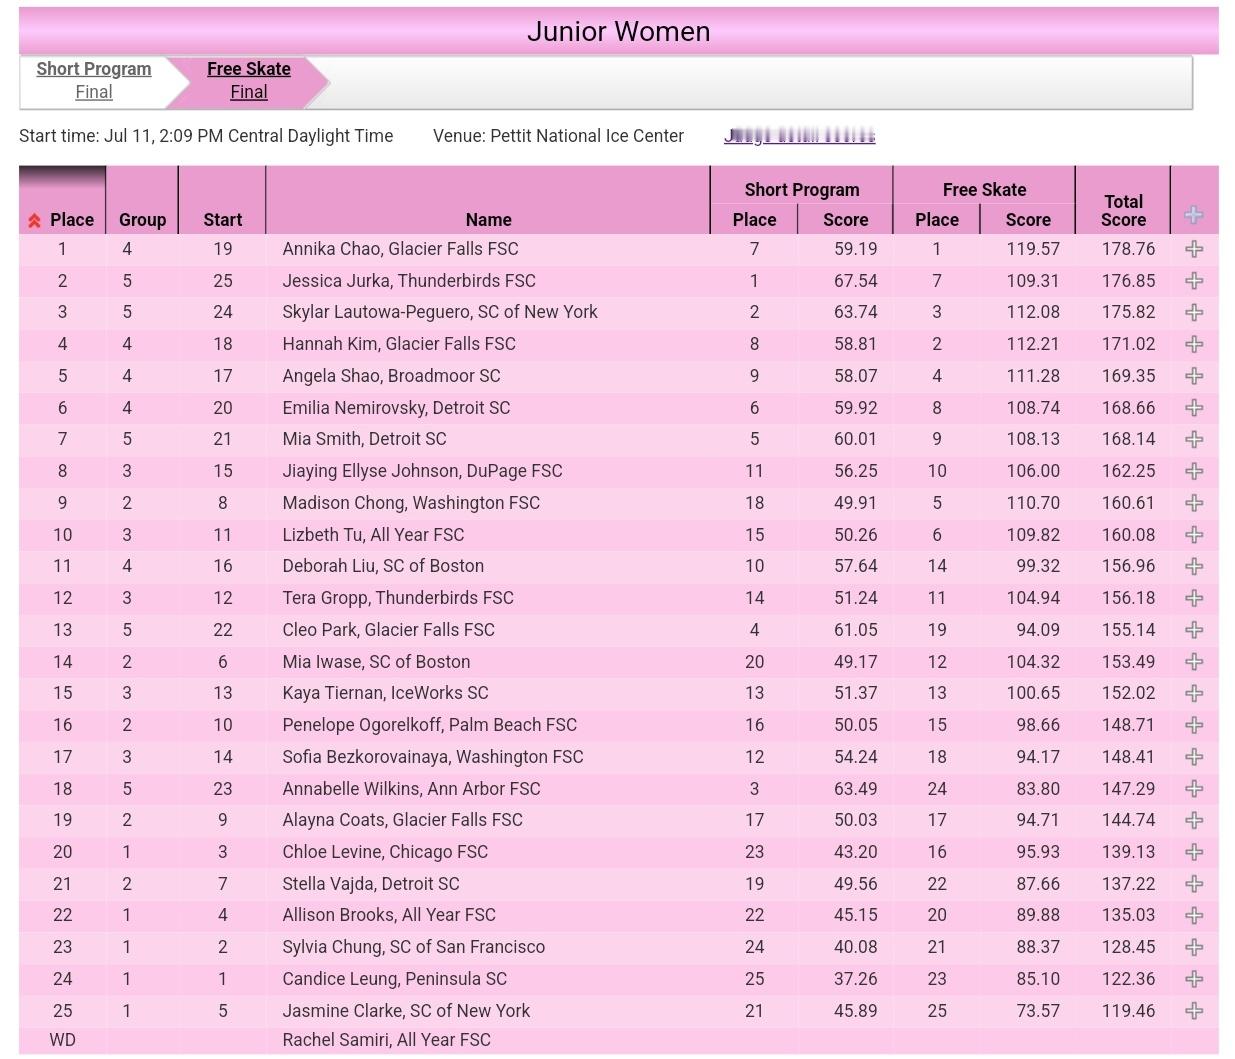Open the blurred judges panel link
Screen dimensions: 1235x1059
click(800, 136)
